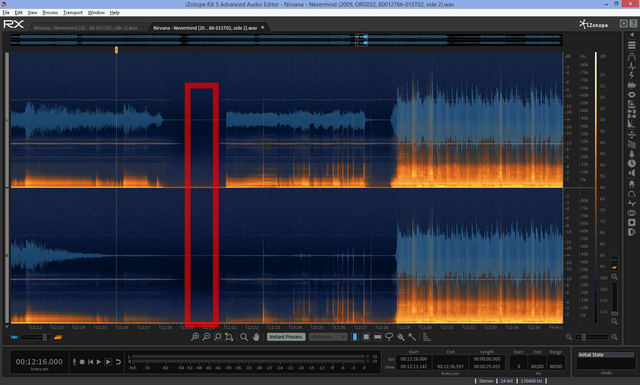Screen dimensions: 640x385
Task: Click the selection start 00:12:16.000 field
Action: click(x=413, y=359)
